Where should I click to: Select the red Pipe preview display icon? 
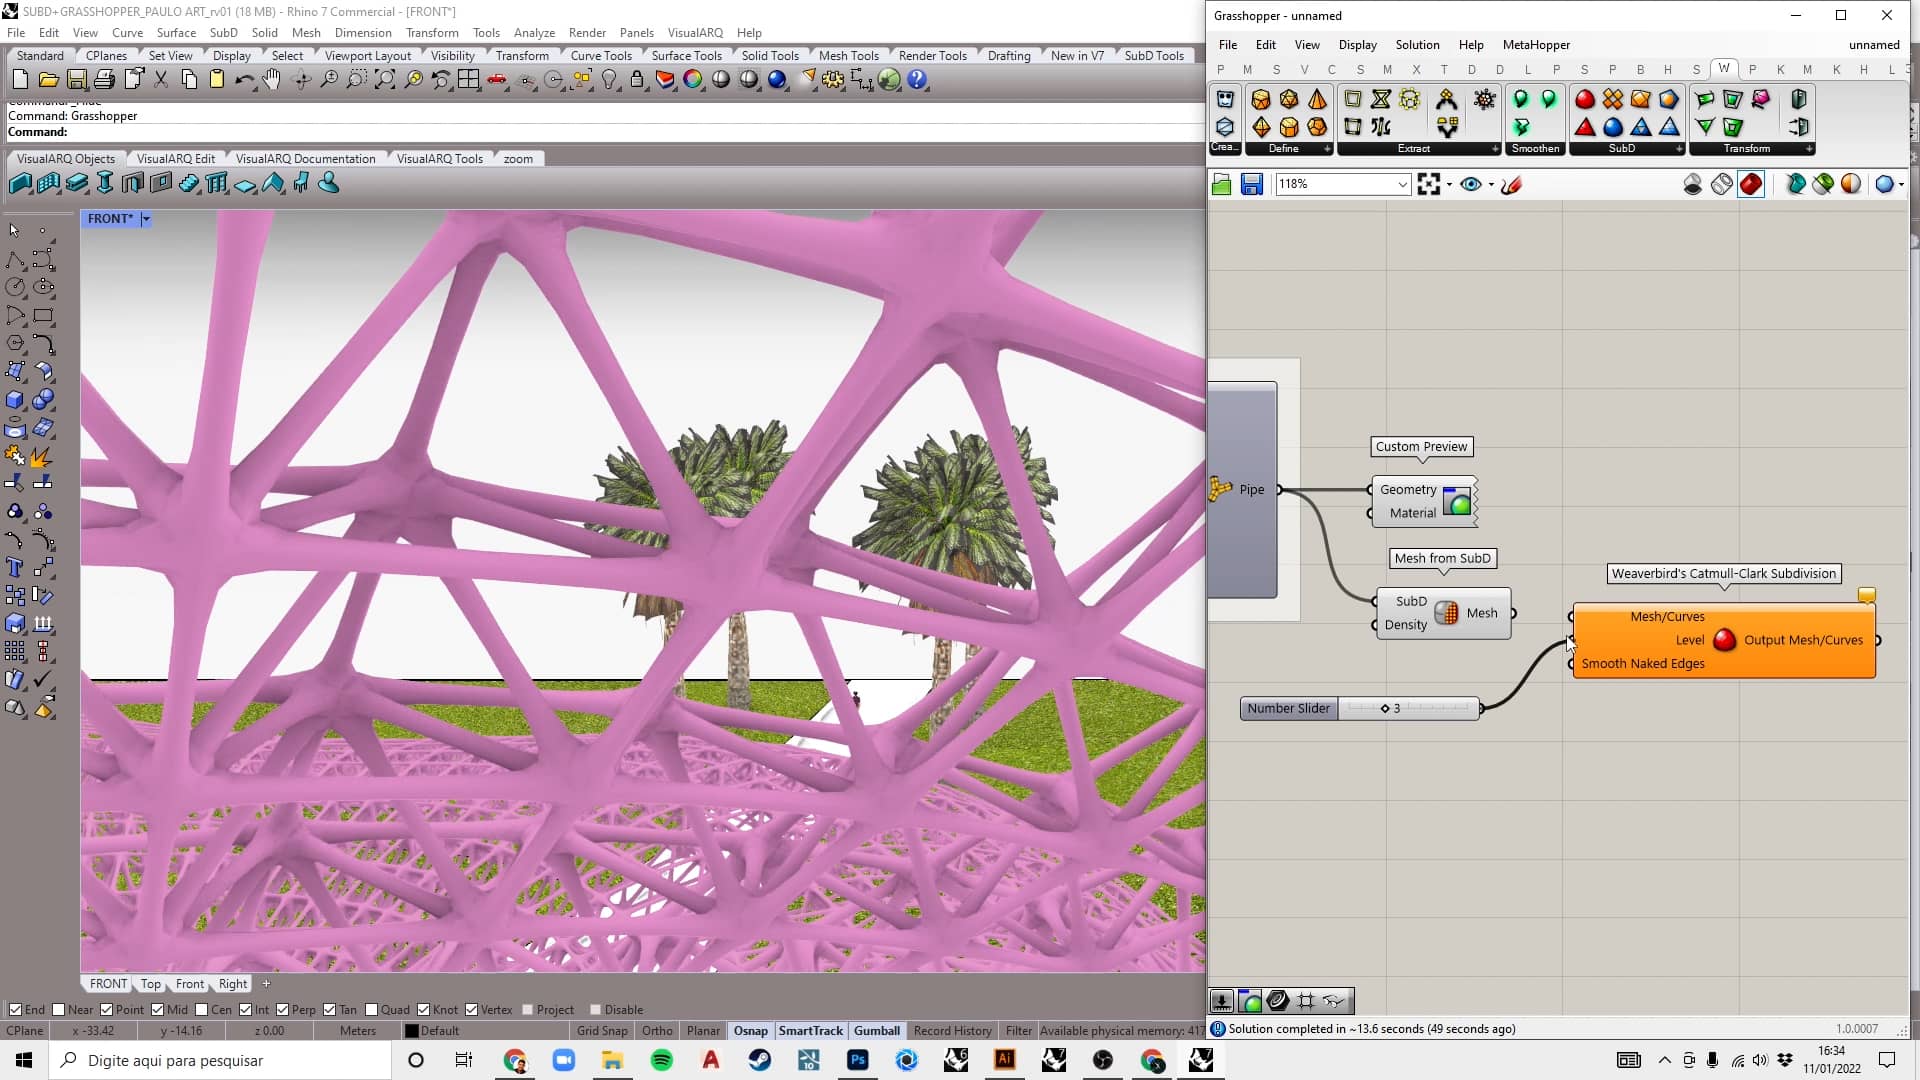point(1752,185)
